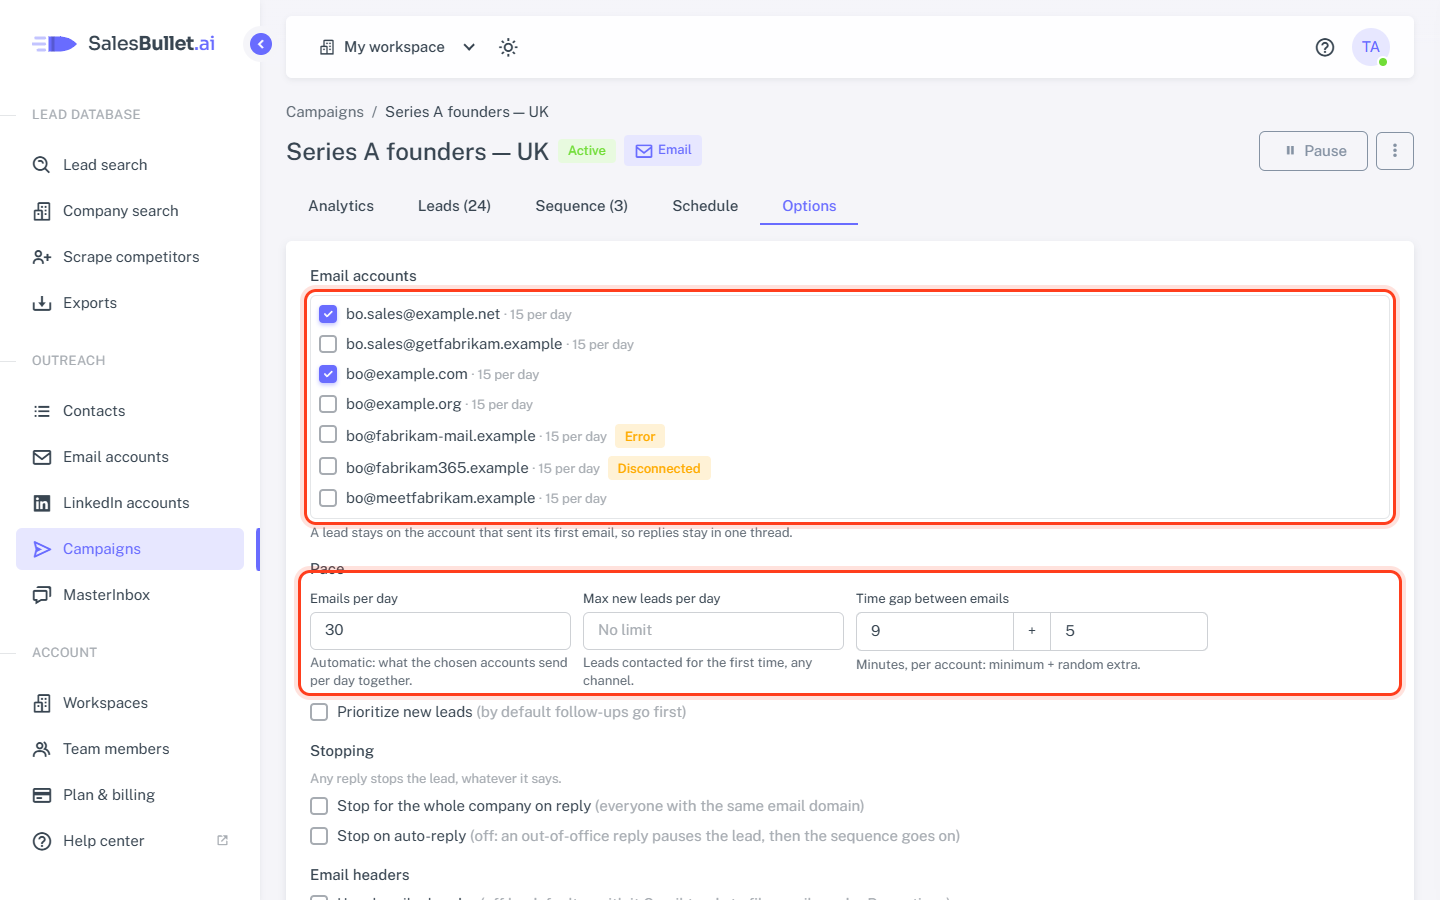1440x900 pixels.
Task: Open Team members page
Action: 130,749
